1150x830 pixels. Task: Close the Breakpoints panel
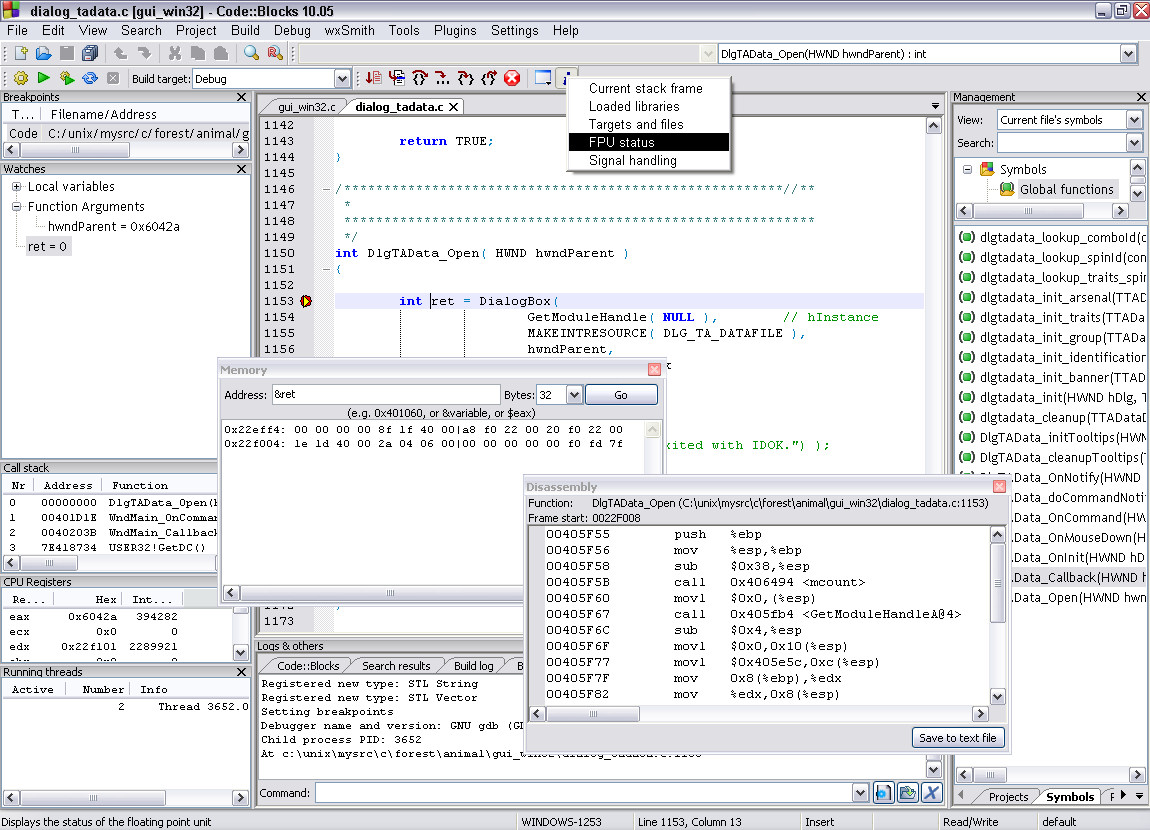[241, 97]
